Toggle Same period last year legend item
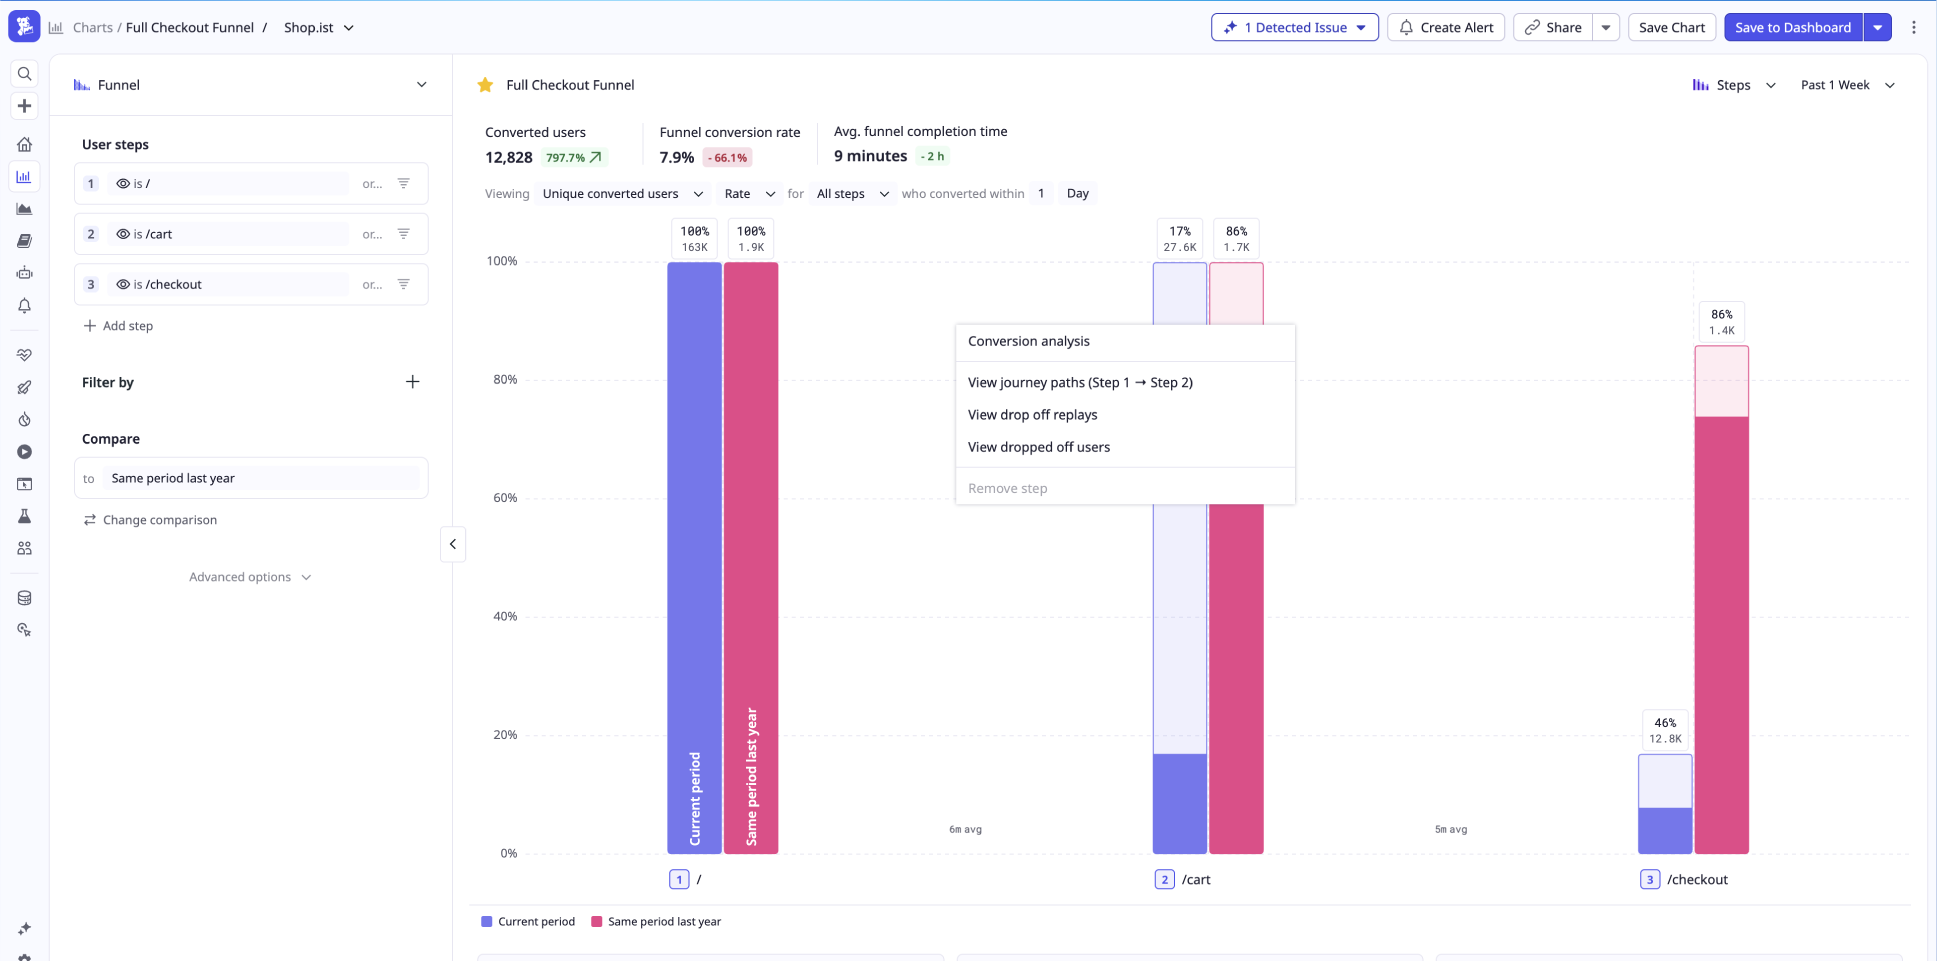The width and height of the screenshot is (1937, 961). click(656, 922)
